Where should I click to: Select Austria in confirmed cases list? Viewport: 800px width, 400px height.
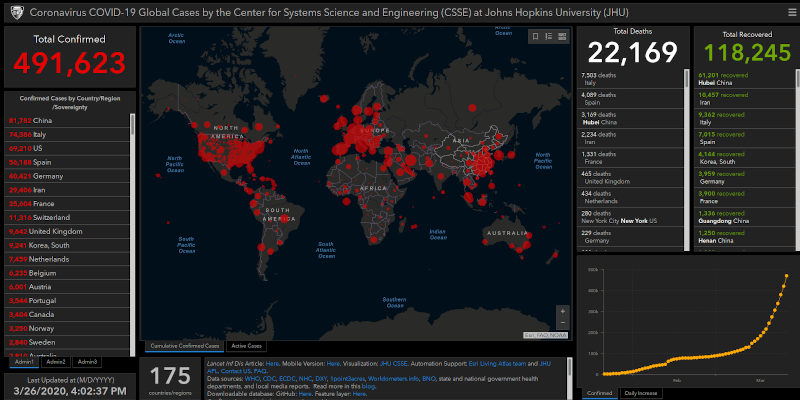pyautogui.click(x=67, y=287)
